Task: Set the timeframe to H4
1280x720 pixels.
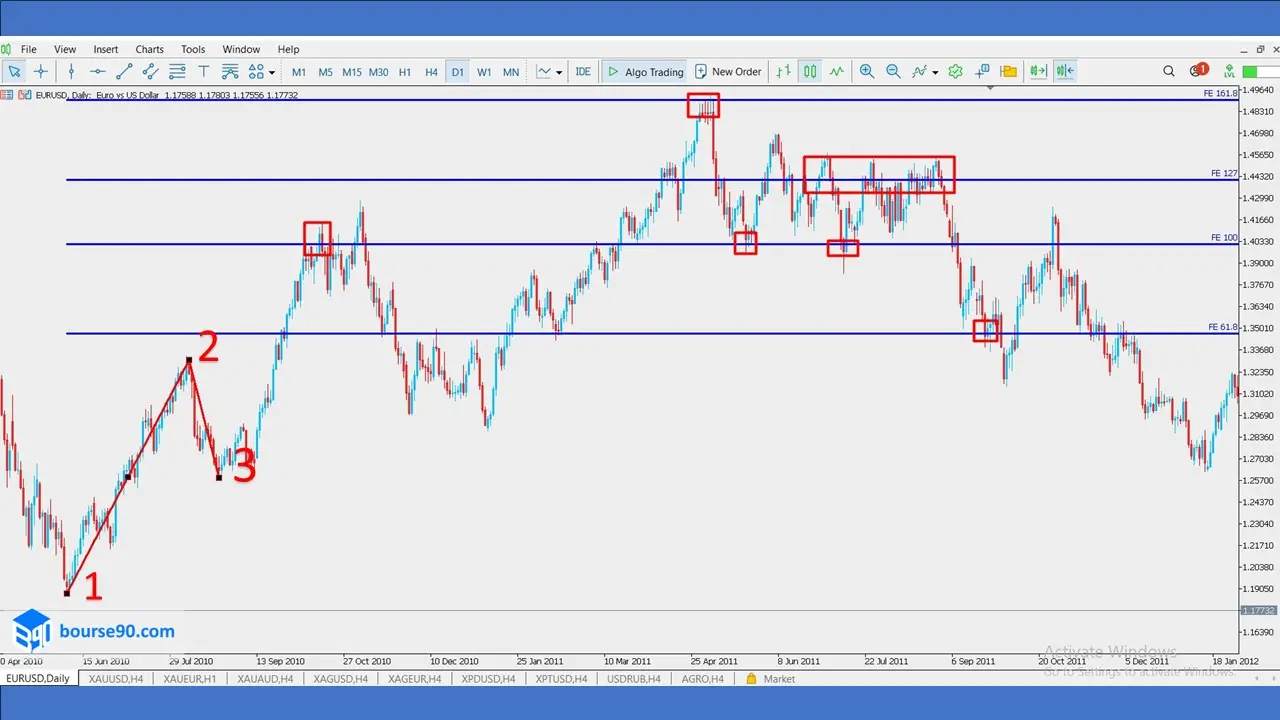Action: click(431, 72)
